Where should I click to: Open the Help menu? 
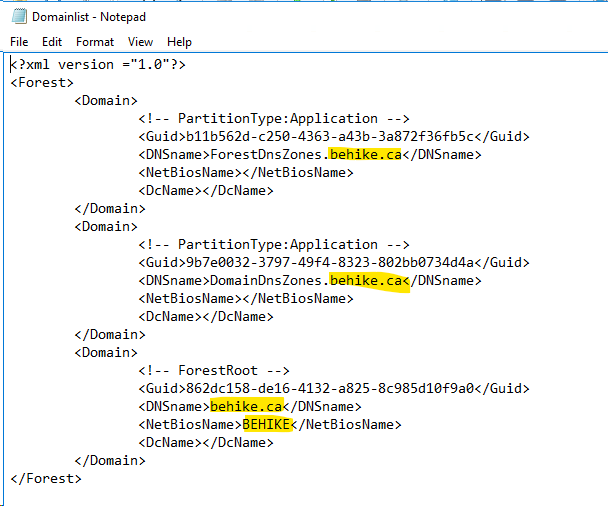point(179,42)
